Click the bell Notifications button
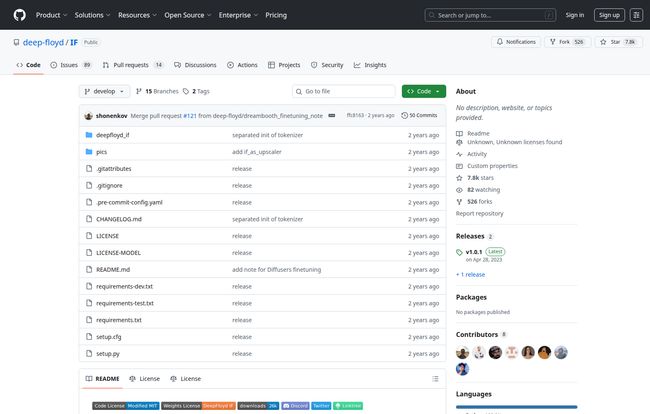The height and width of the screenshot is (414, 650). pos(516,42)
